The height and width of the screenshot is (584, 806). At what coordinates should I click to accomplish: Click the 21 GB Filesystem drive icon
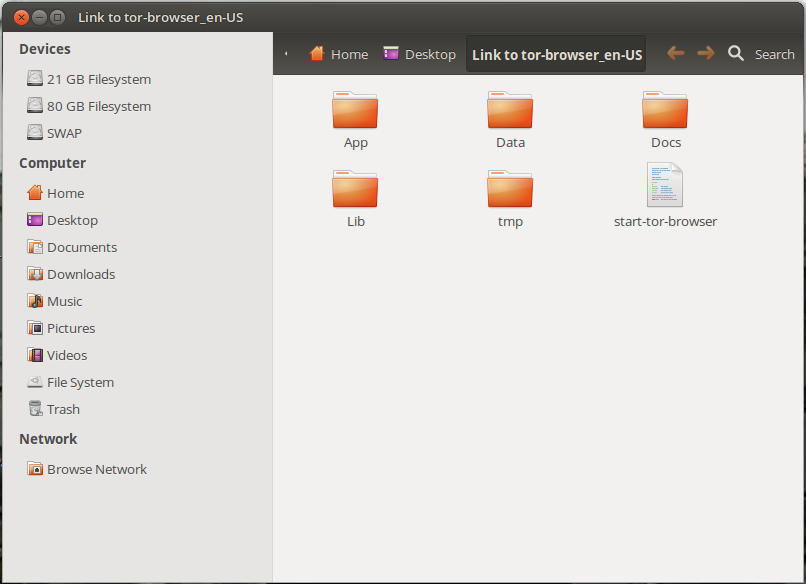click(34, 79)
